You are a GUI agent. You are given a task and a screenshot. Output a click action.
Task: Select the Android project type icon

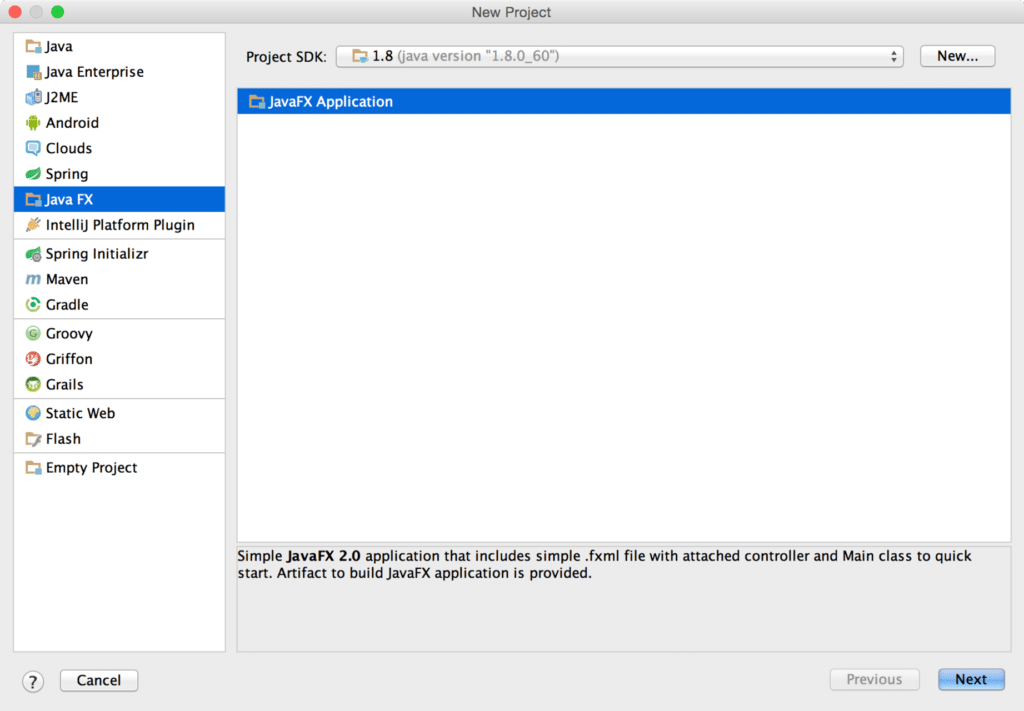33,122
